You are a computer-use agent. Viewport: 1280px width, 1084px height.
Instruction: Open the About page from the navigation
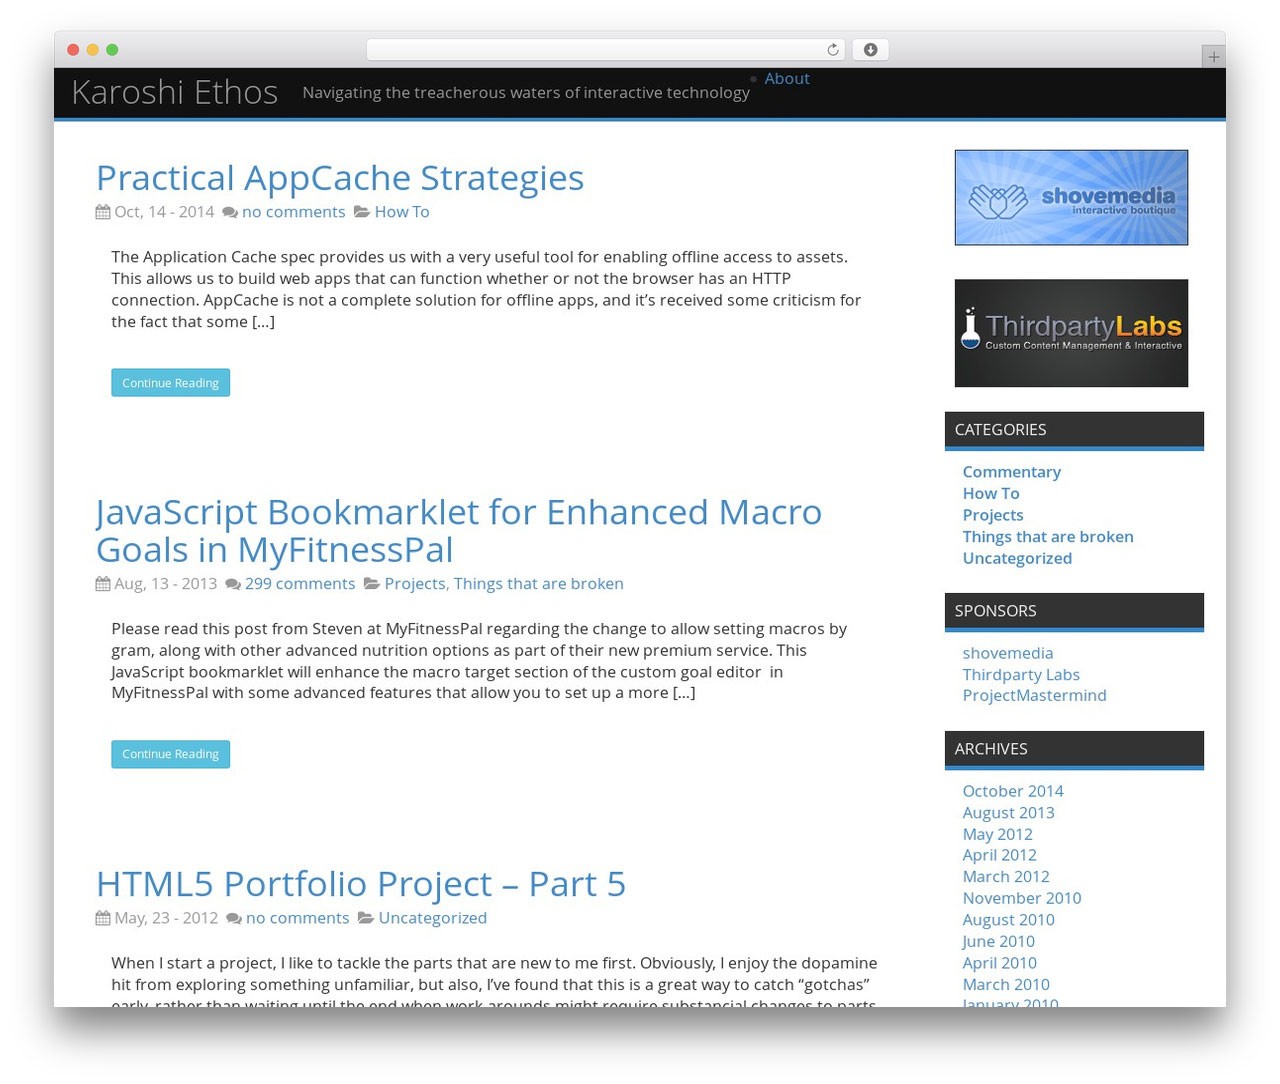[786, 78]
